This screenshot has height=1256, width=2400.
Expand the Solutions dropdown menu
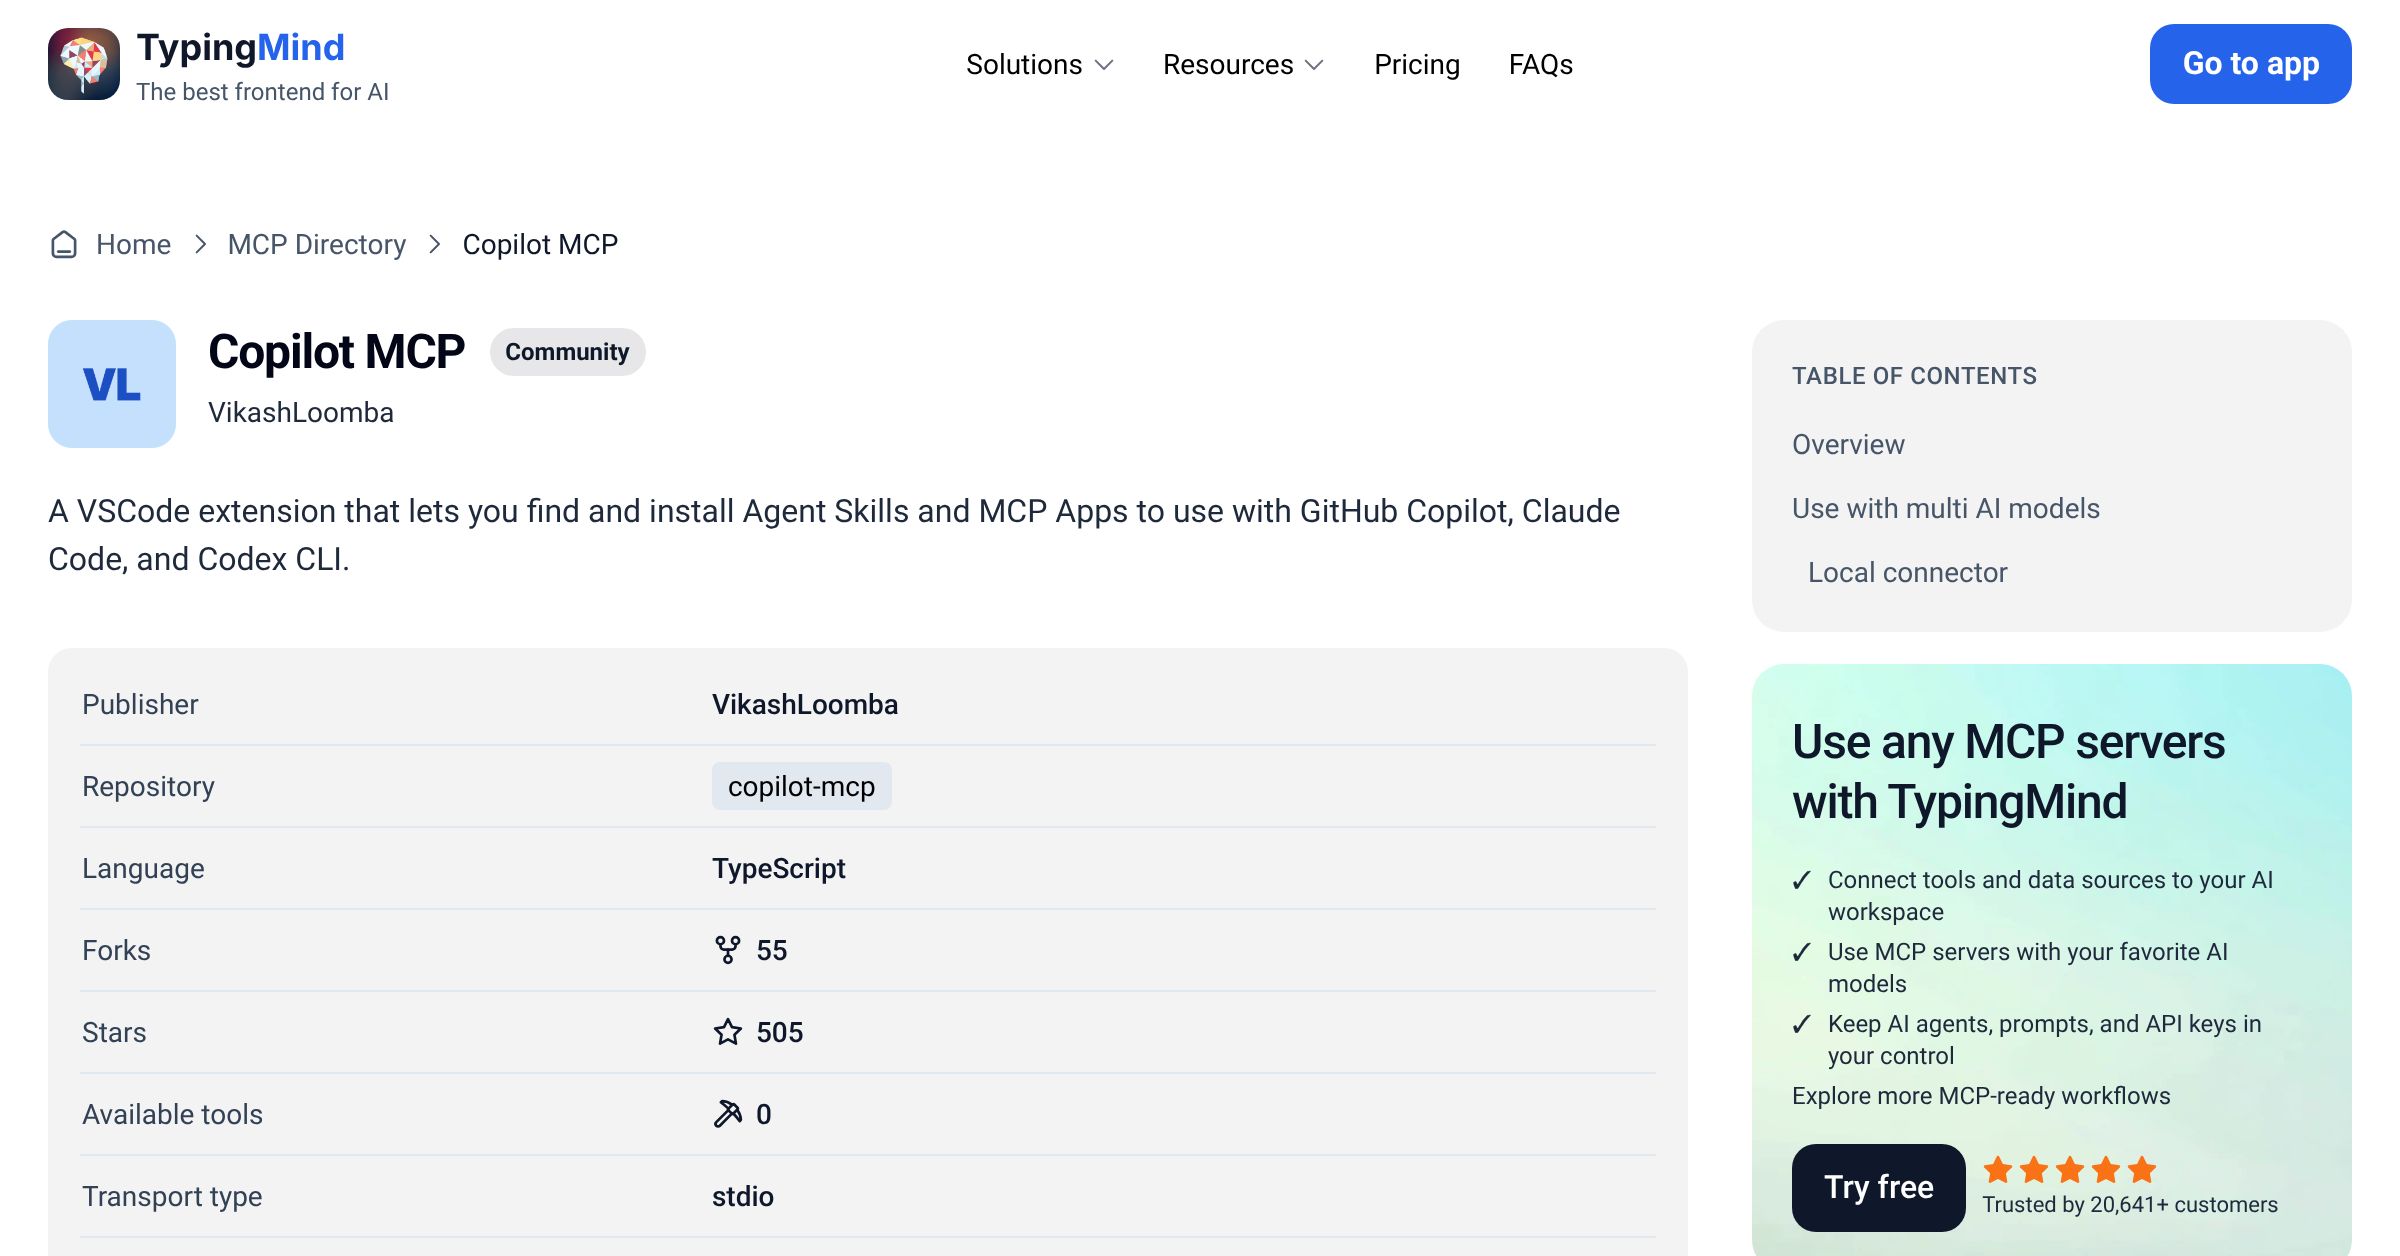1040,64
